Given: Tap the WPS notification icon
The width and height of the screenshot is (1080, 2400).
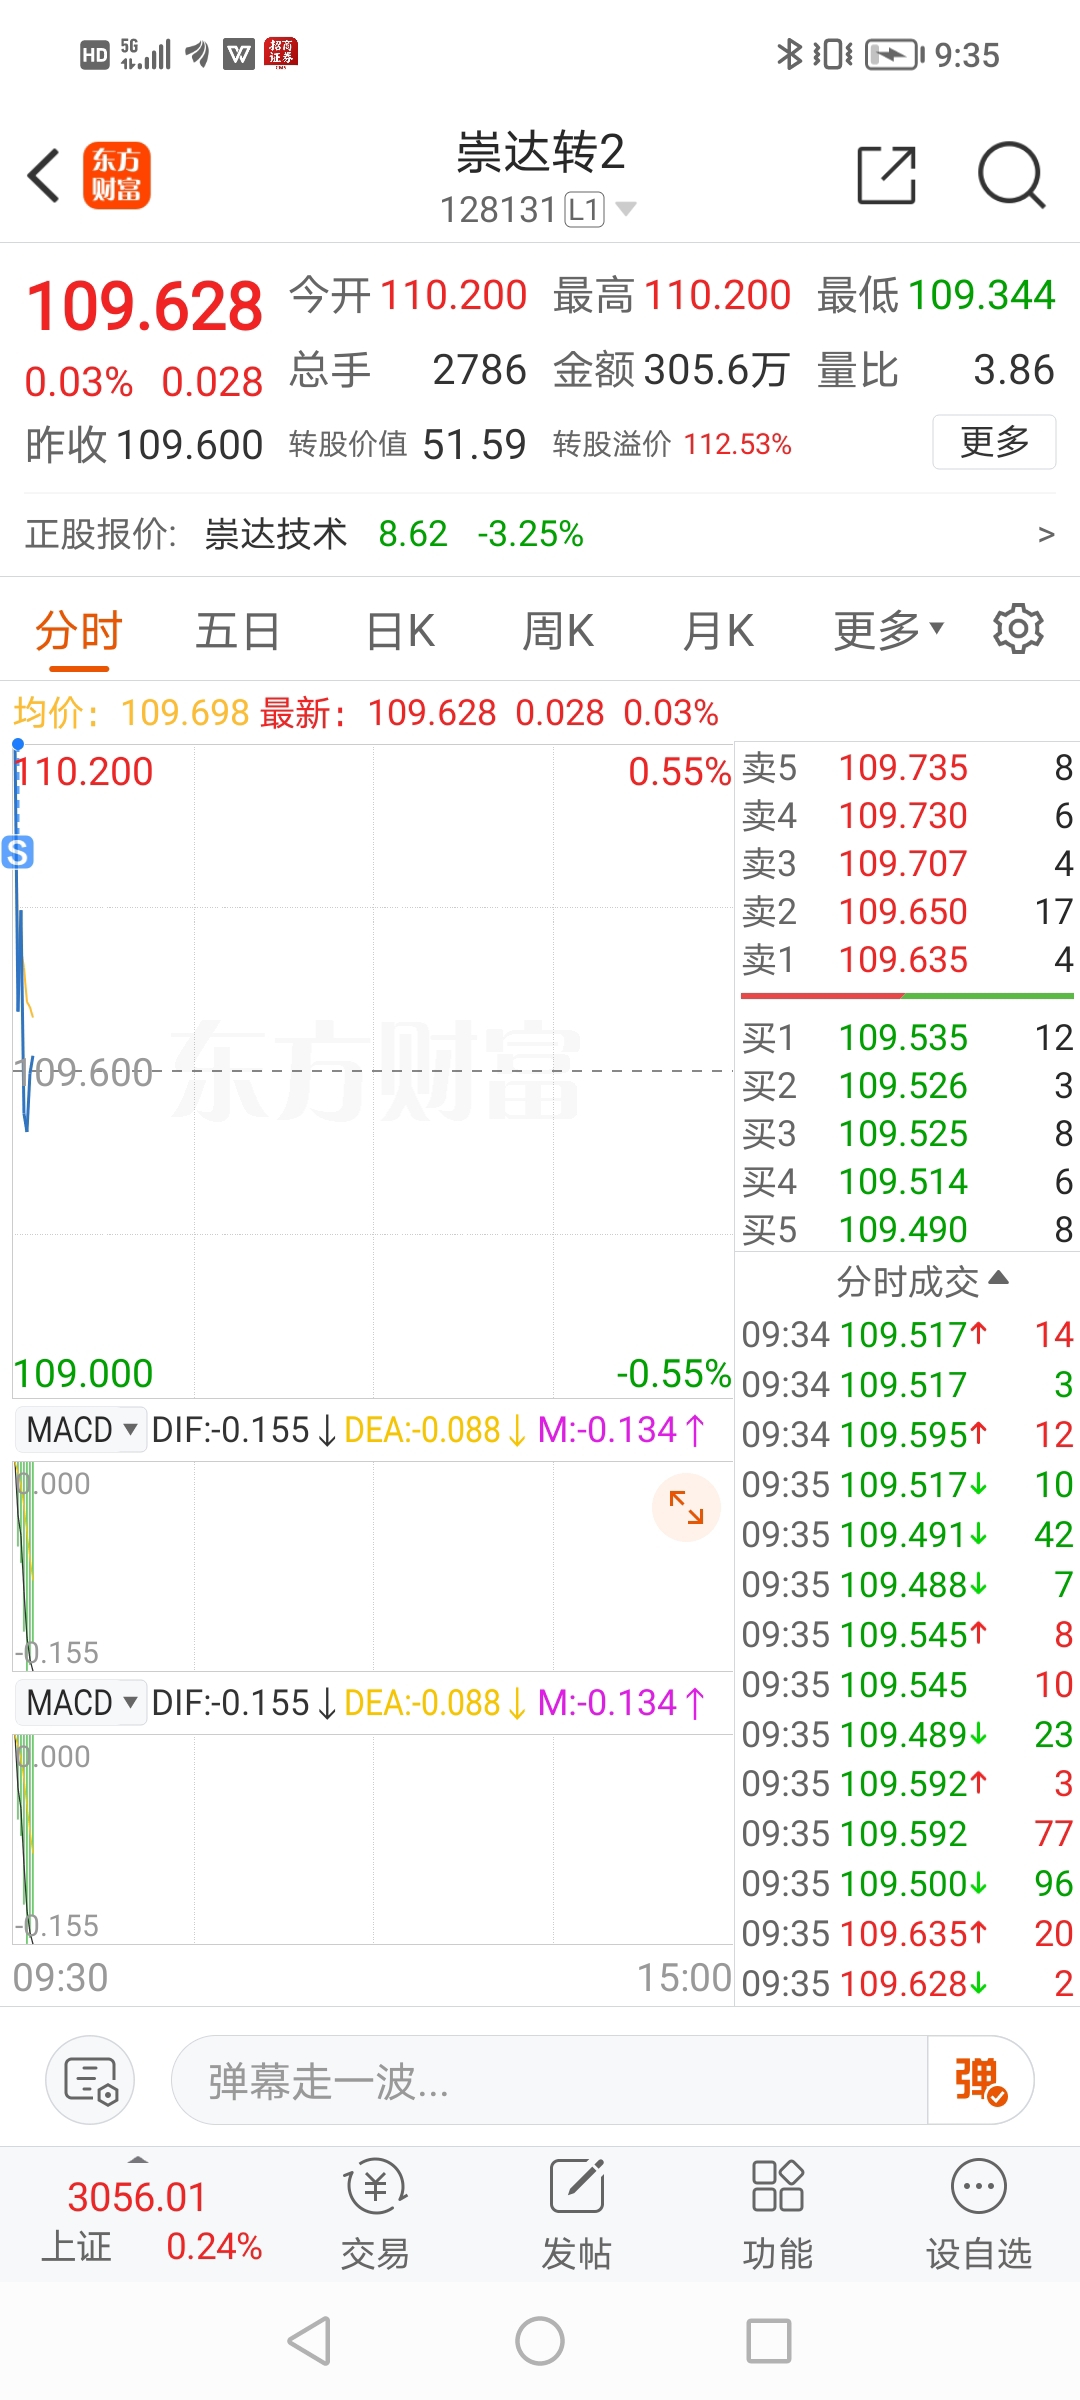Looking at the screenshot, I should click(x=239, y=54).
